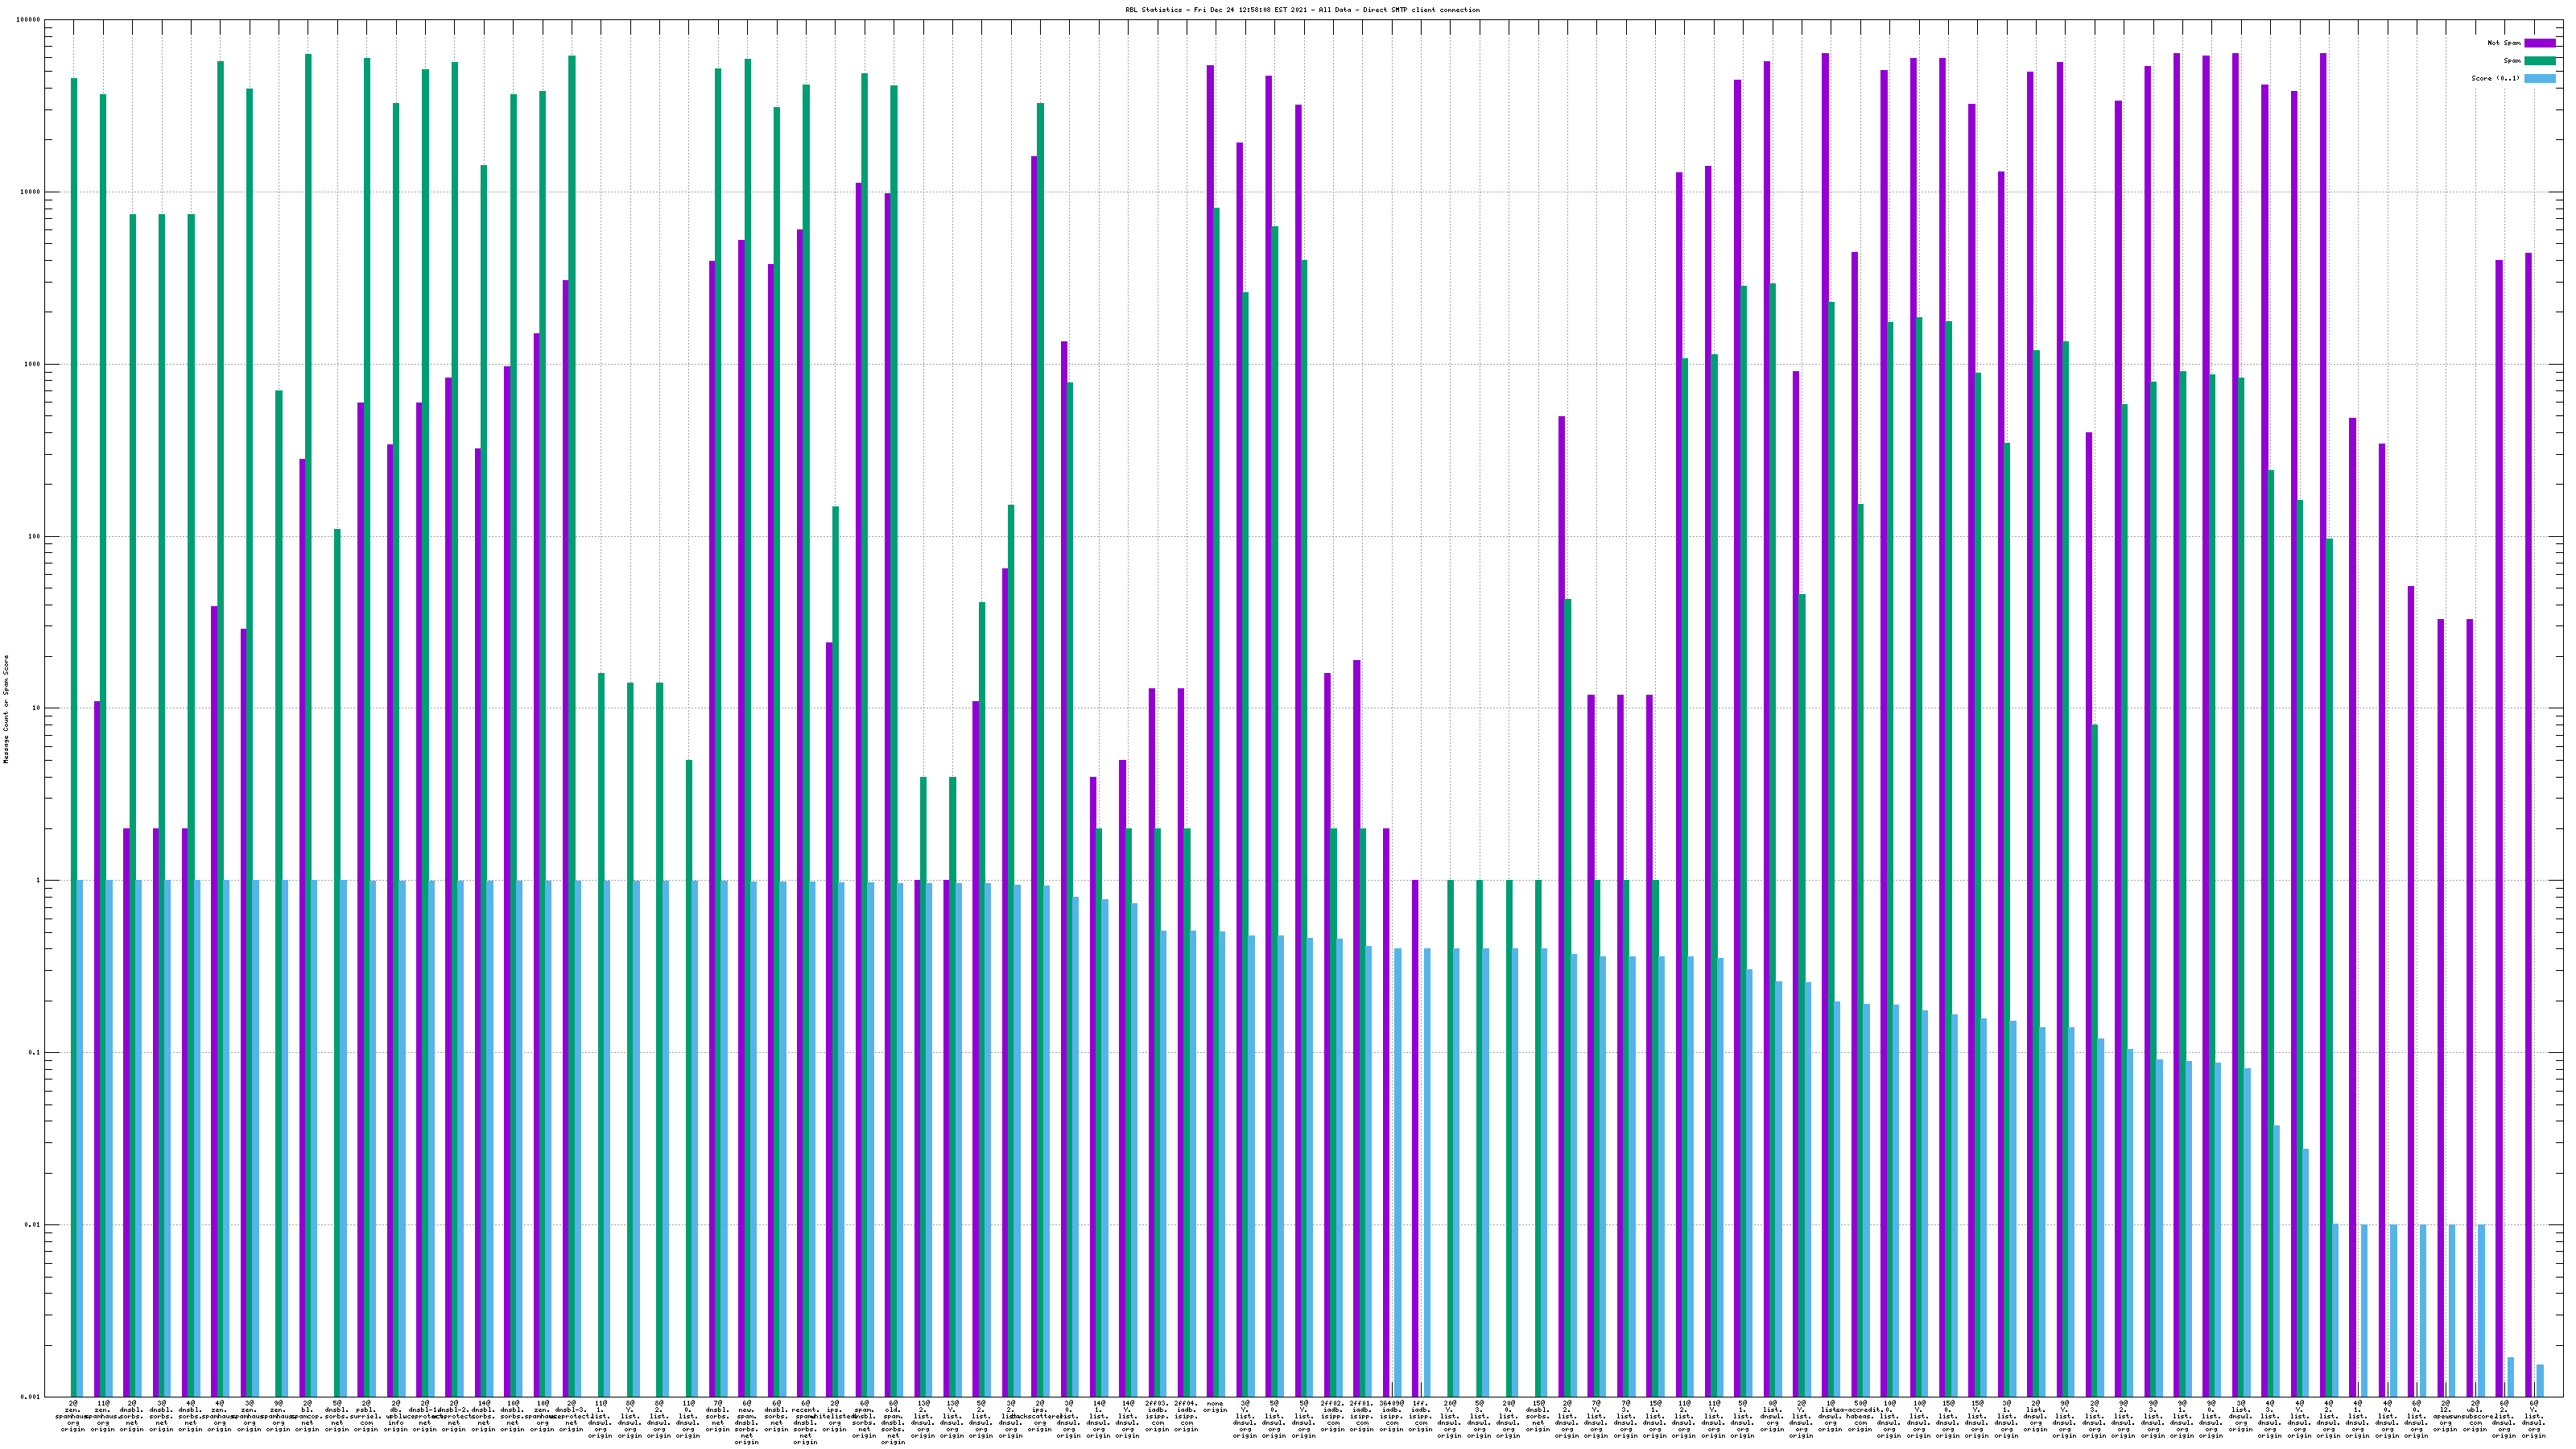The width and height of the screenshot is (2576, 1449).
Task: Click the 'Message Count or Spam Score' axis label
Action: point(6,709)
